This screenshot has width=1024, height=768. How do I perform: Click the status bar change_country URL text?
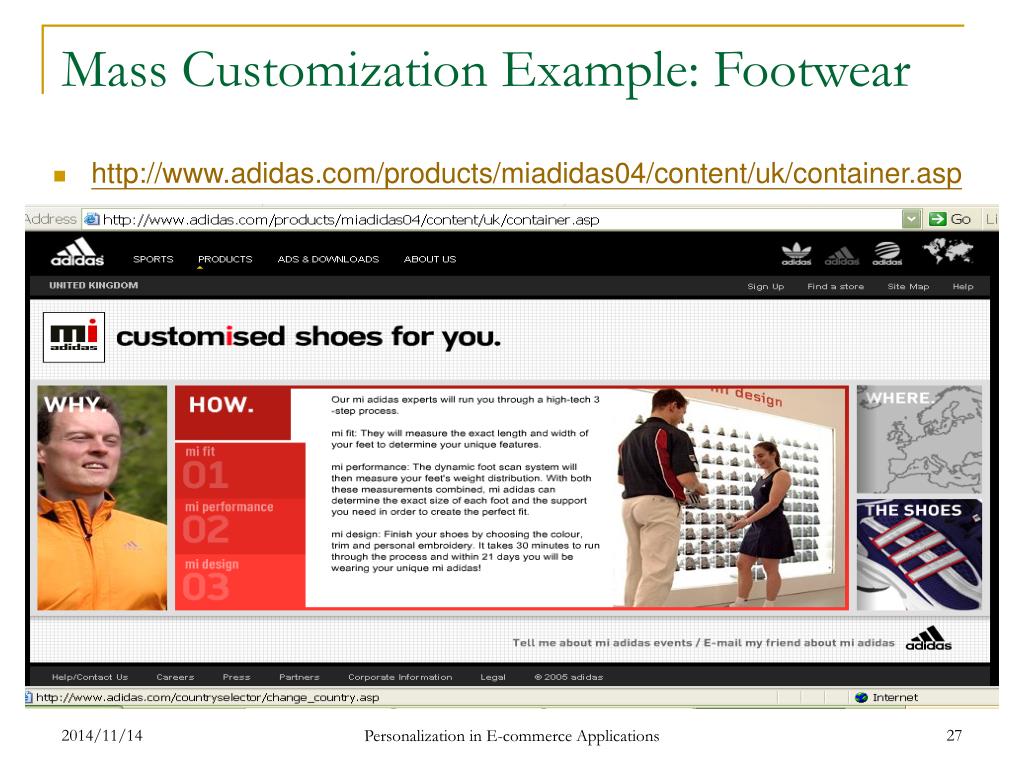pos(207,697)
